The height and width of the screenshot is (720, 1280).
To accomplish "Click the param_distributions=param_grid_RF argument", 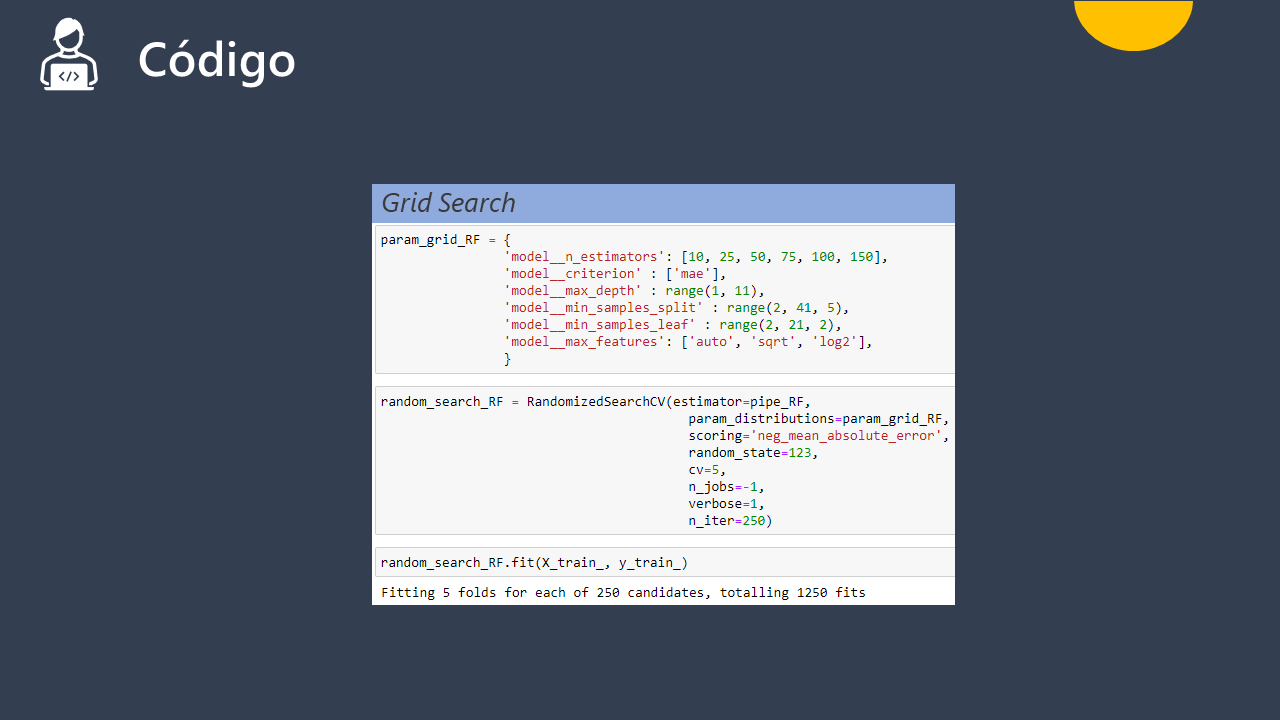I will point(818,419).
